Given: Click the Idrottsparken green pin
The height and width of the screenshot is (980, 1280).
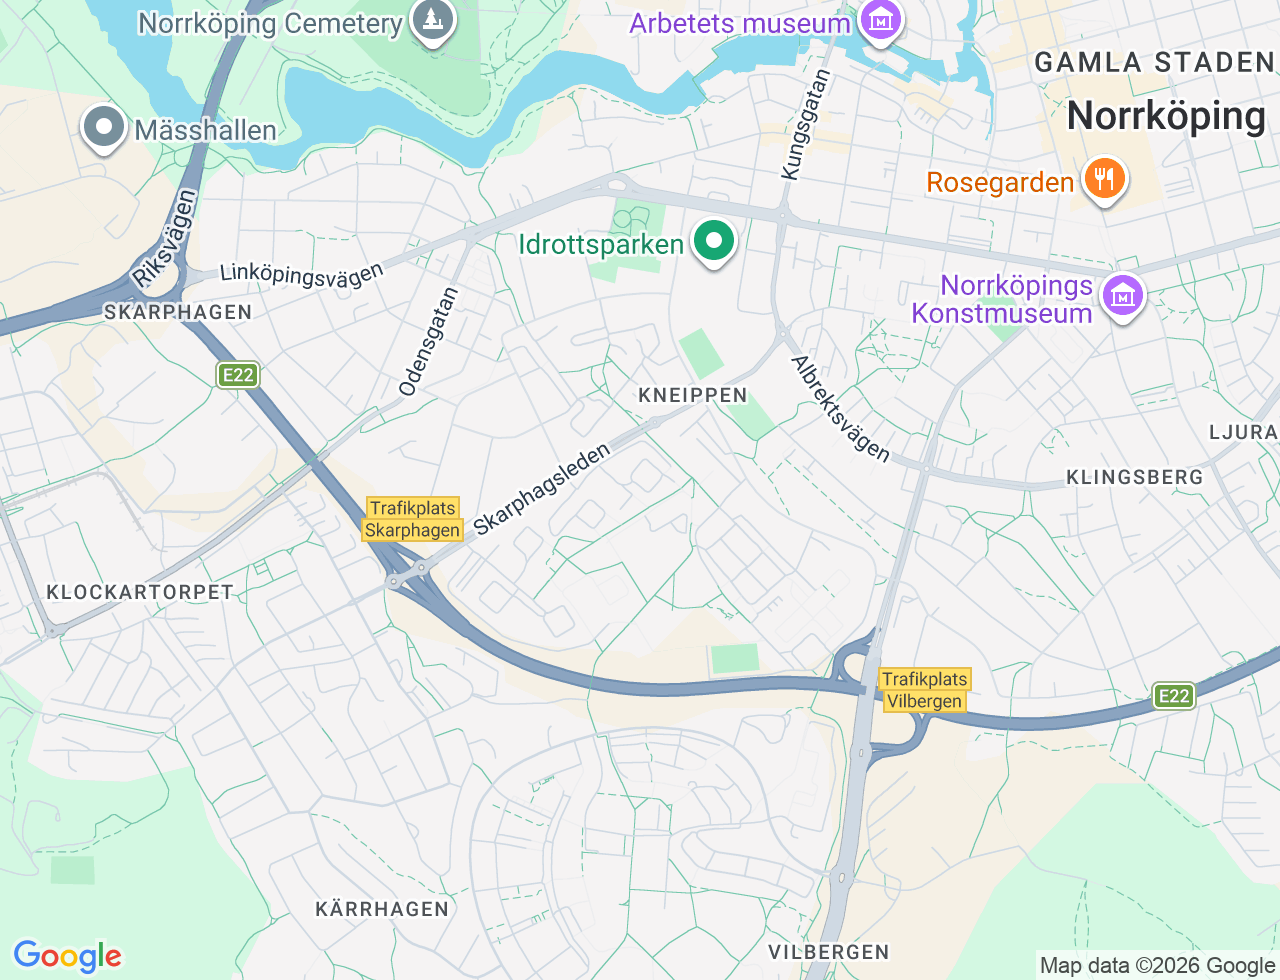Looking at the screenshot, I should click(x=714, y=242).
